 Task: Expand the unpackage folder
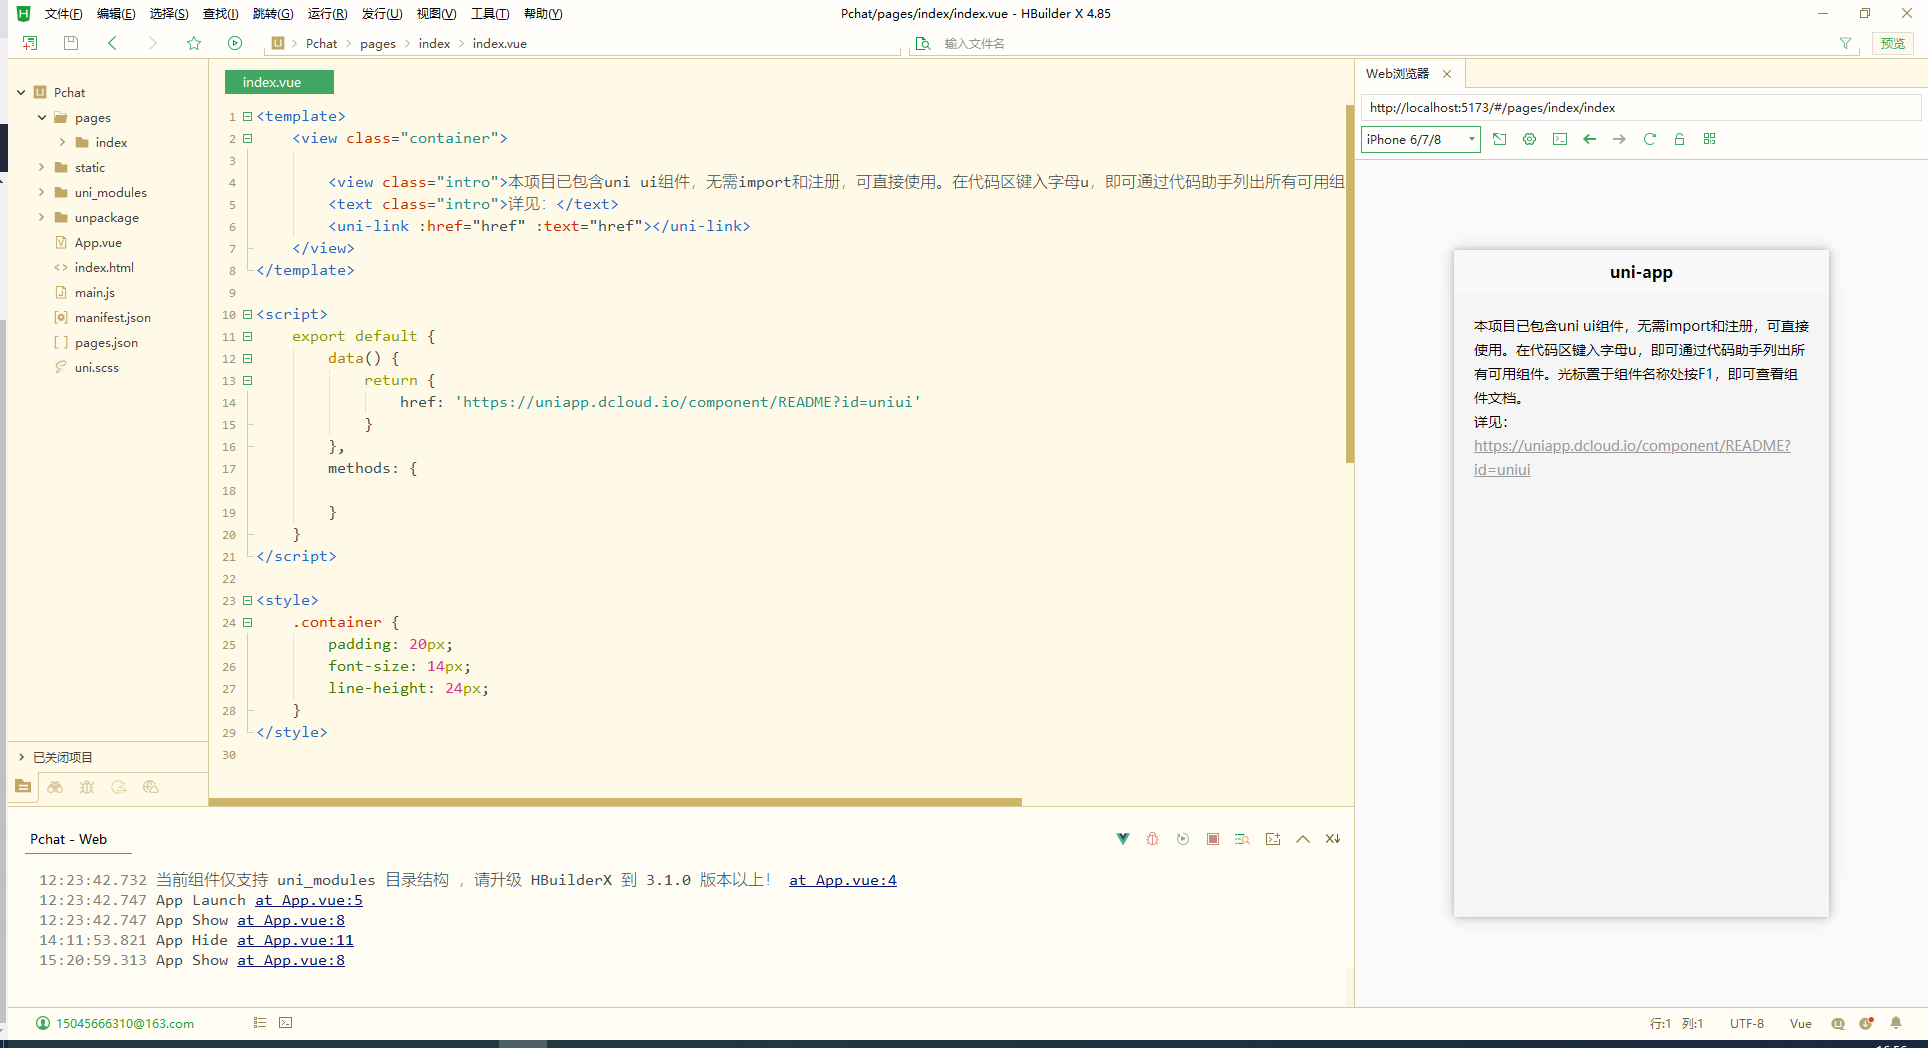[42, 217]
